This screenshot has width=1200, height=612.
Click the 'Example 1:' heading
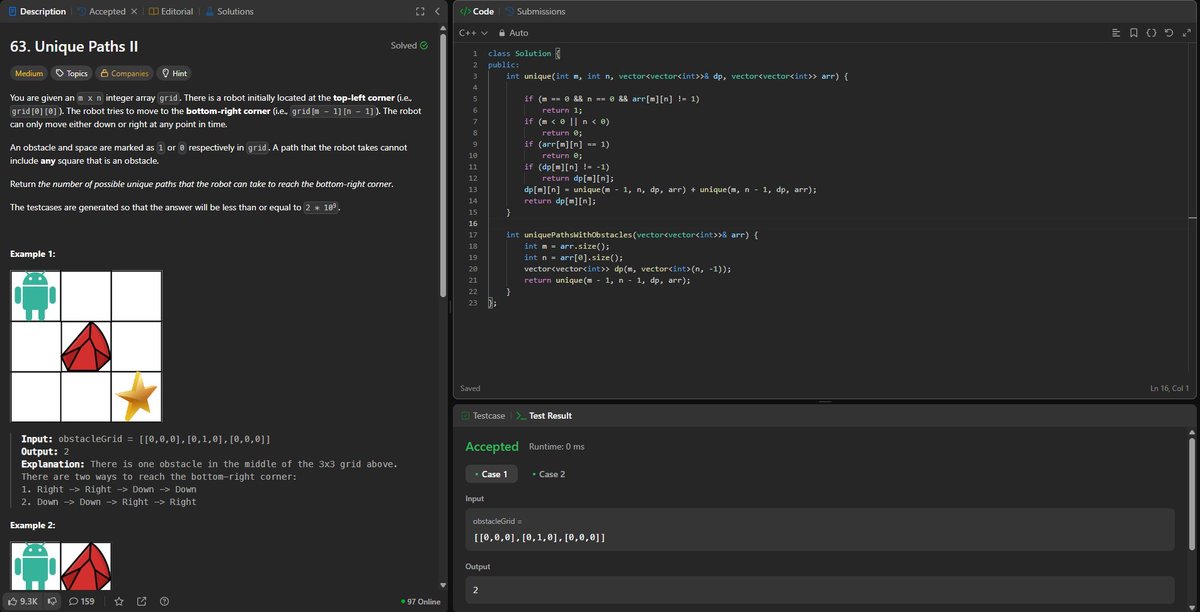33,254
